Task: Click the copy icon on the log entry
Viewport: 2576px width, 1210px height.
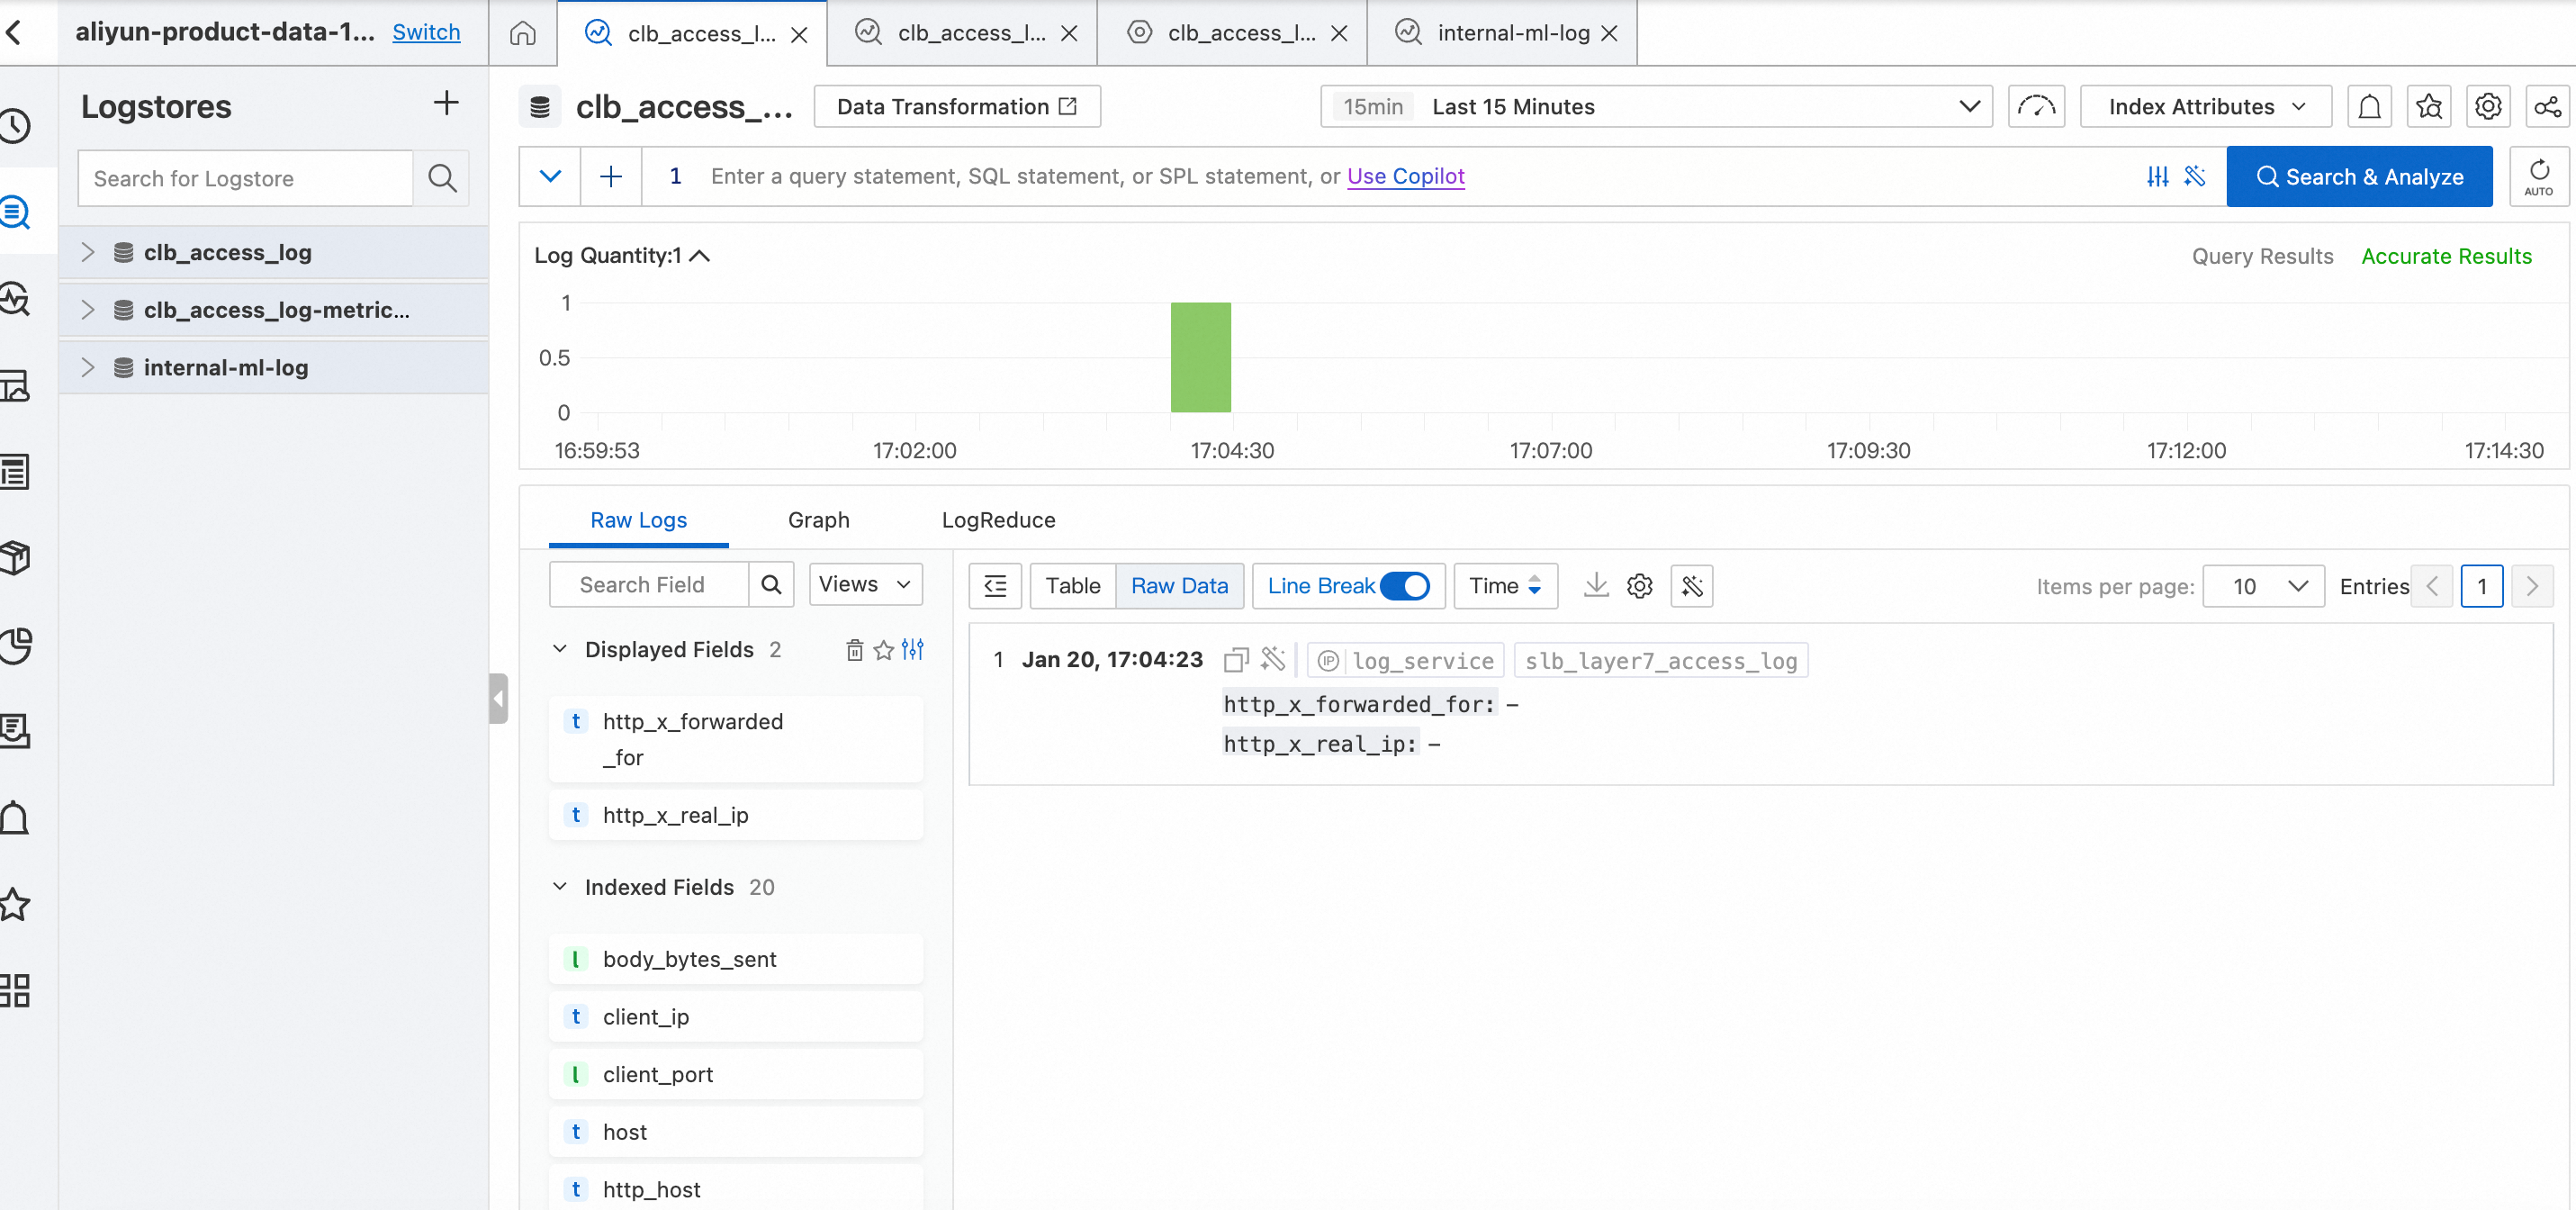Action: tap(1236, 660)
